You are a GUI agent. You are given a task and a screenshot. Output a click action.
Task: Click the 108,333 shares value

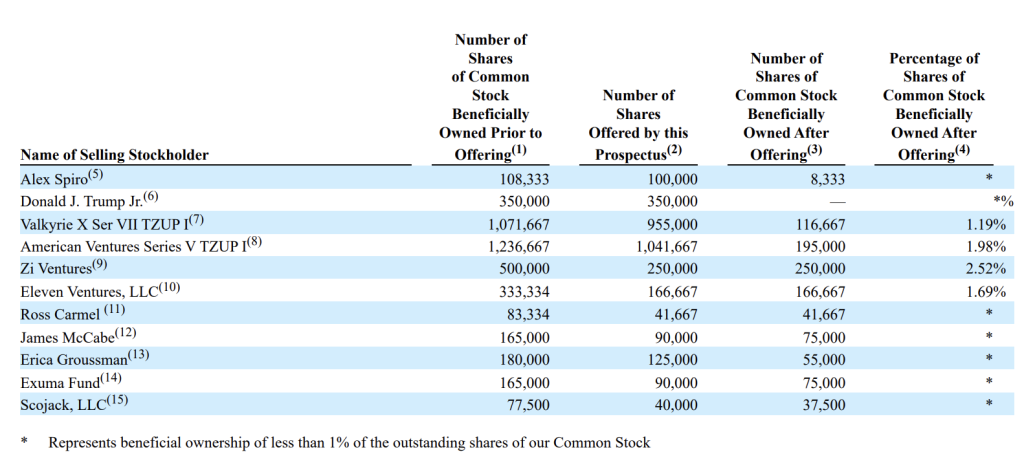524,179
